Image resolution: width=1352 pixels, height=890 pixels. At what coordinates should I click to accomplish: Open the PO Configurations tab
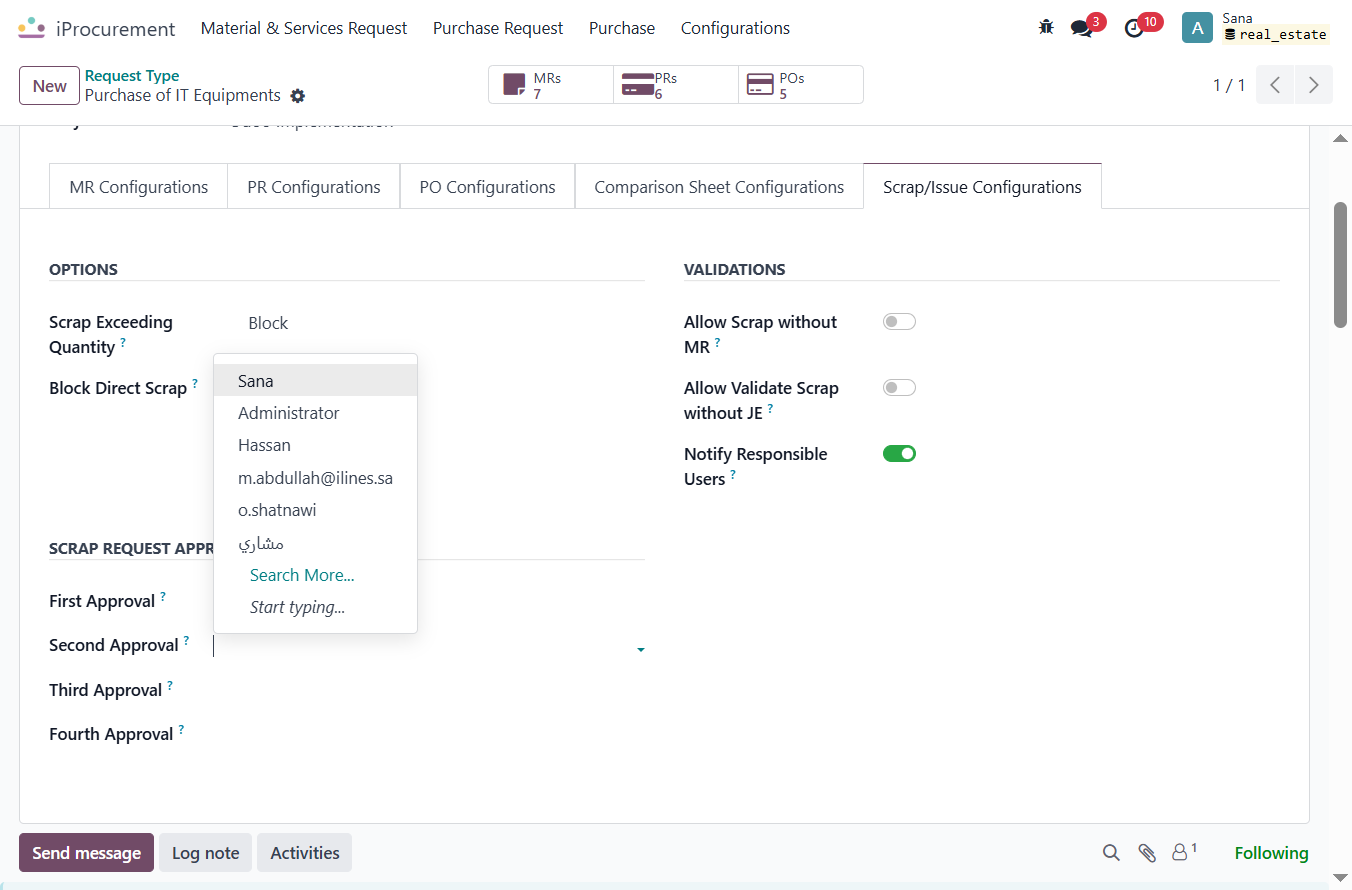click(488, 187)
